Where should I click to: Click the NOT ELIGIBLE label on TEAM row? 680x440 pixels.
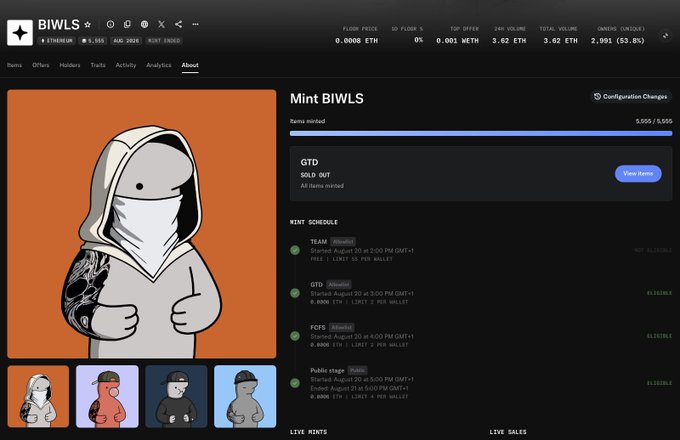(x=653, y=250)
